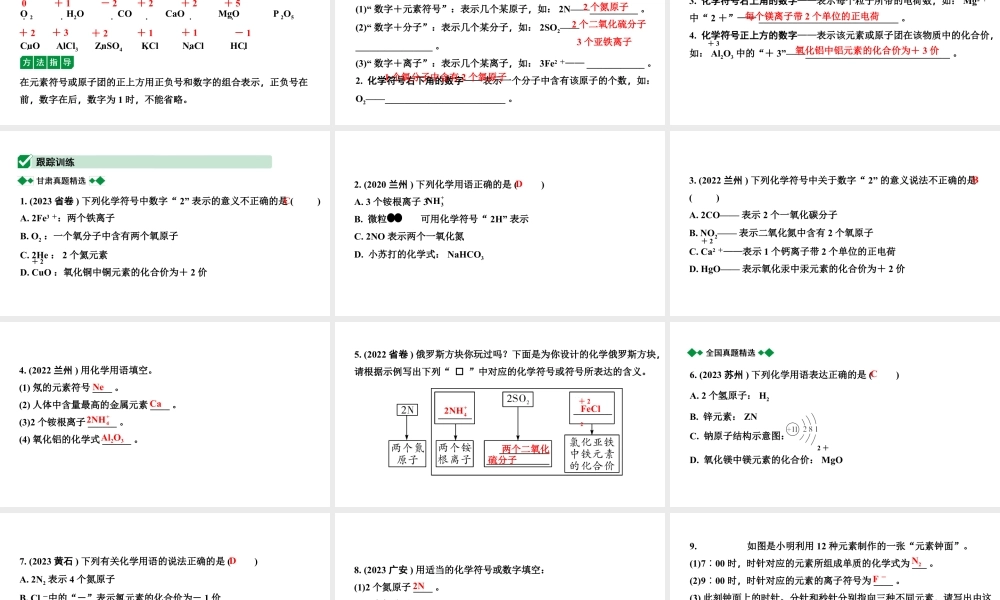Click the red +3 valence annotation above AlCl3

pyautogui.click(x=60, y=31)
